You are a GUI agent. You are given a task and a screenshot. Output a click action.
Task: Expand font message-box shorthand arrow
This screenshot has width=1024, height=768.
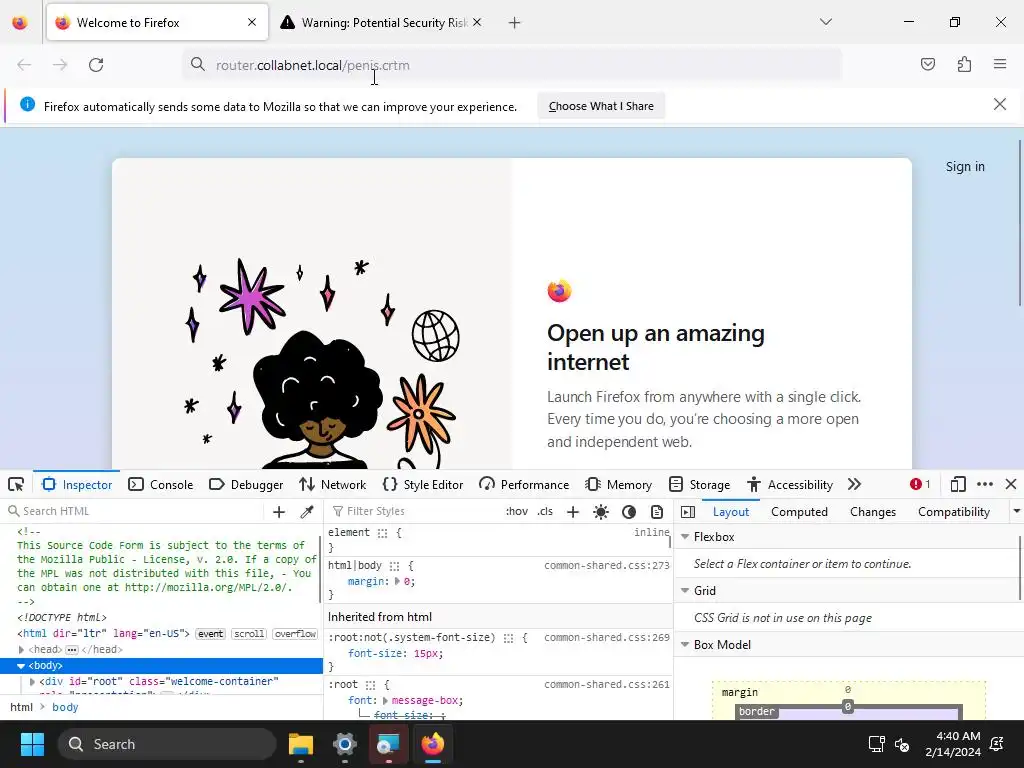pyautogui.click(x=385, y=700)
